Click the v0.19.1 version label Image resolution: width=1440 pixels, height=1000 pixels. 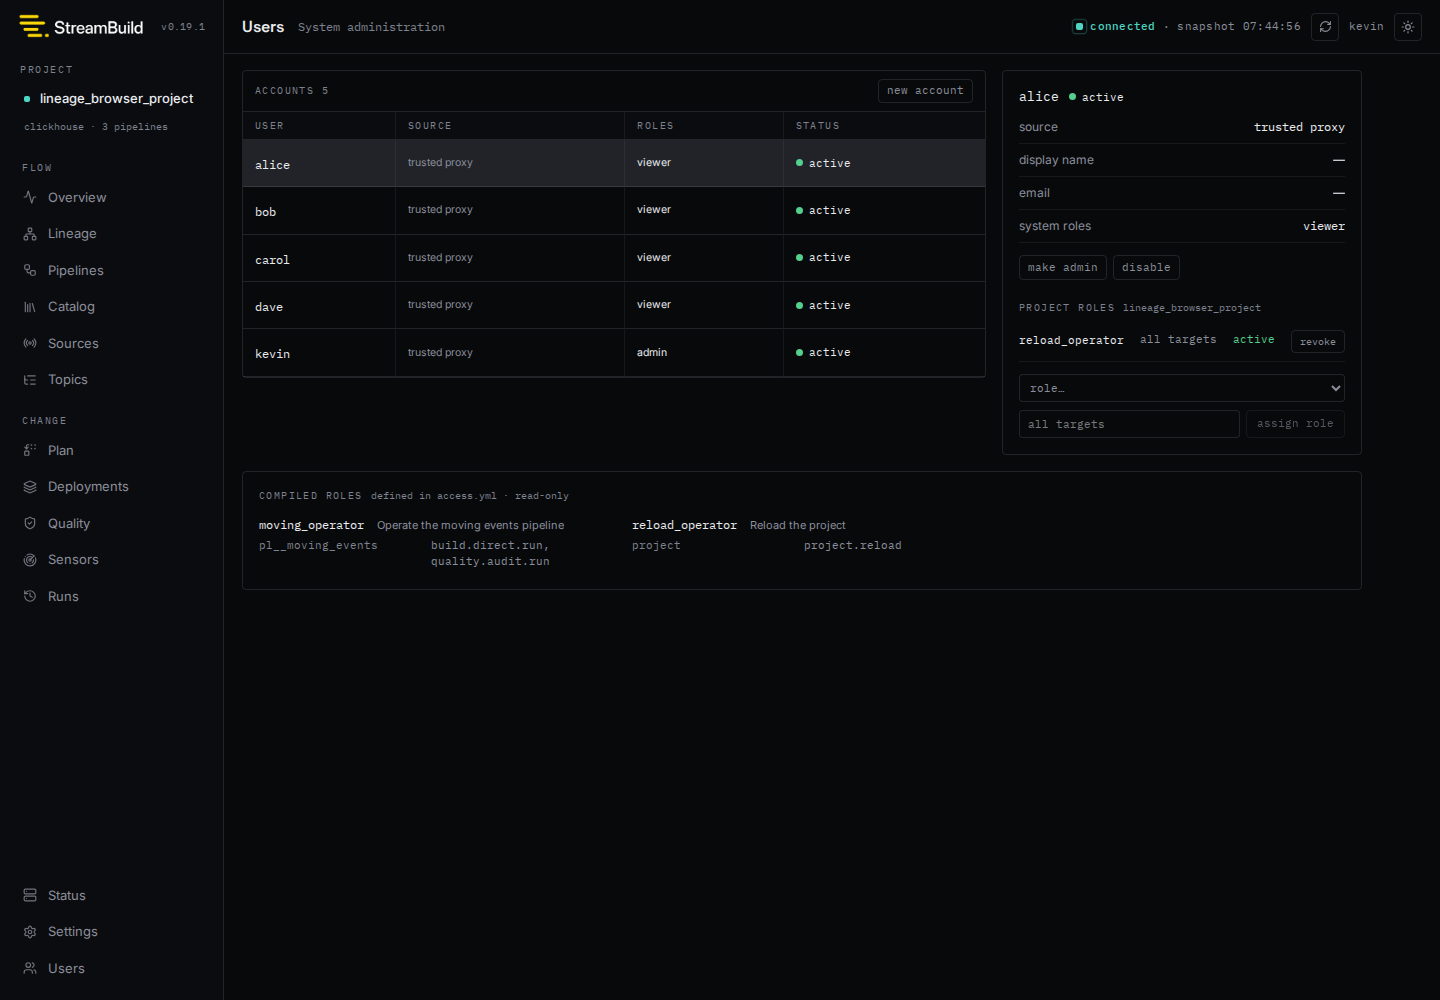[183, 27]
